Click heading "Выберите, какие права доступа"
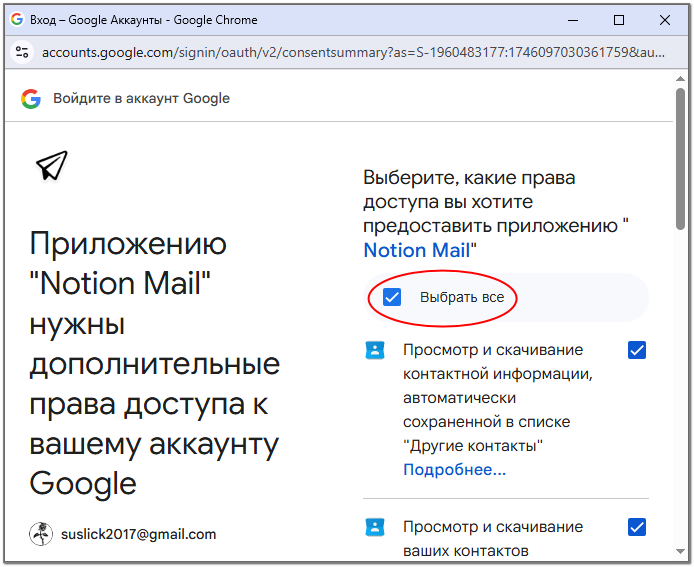Image resolution: width=694 pixels, height=567 pixels. (496, 214)
